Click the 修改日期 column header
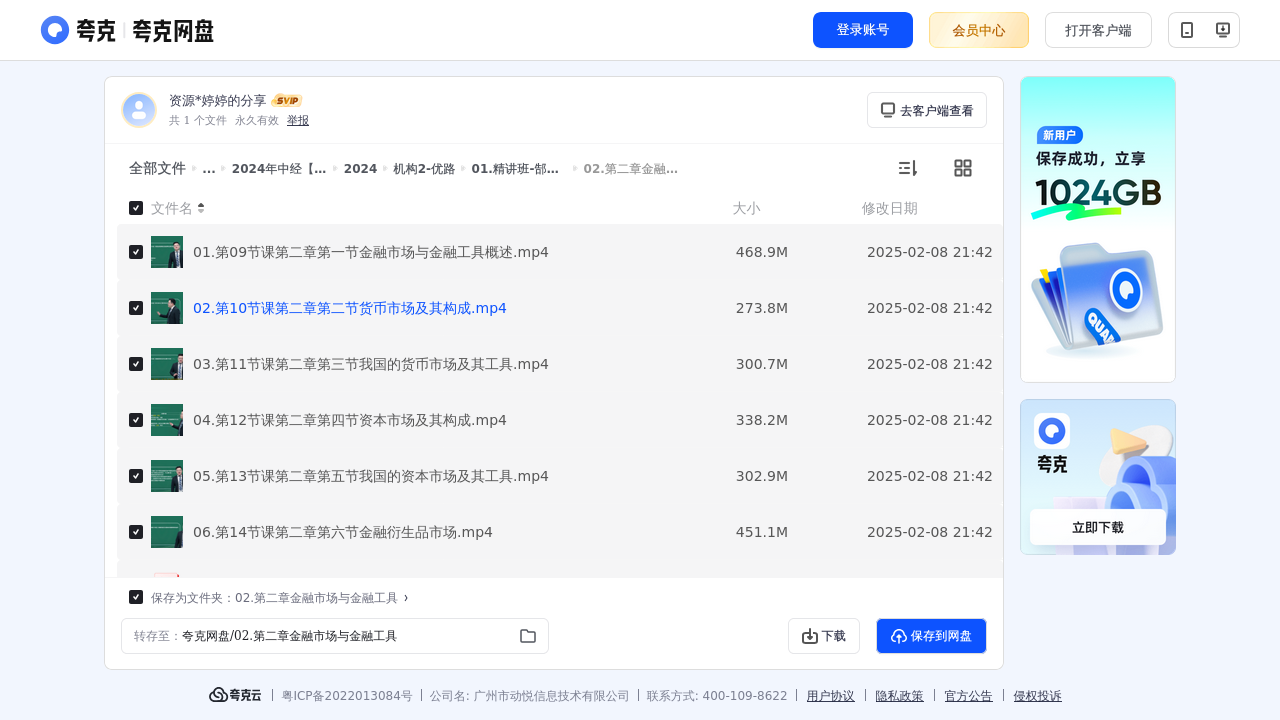The height and width of the screenshot is (720, 1280). (x=890, y=208)
